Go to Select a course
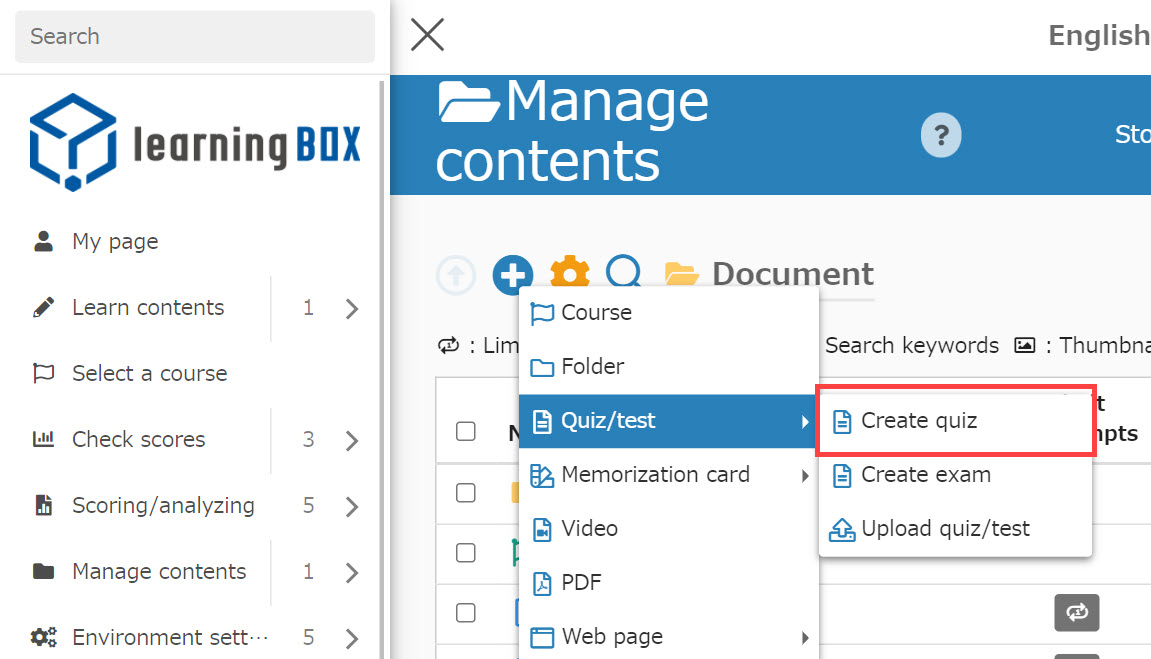Viewport: 1151px width, 659px height. pos(149,374)
